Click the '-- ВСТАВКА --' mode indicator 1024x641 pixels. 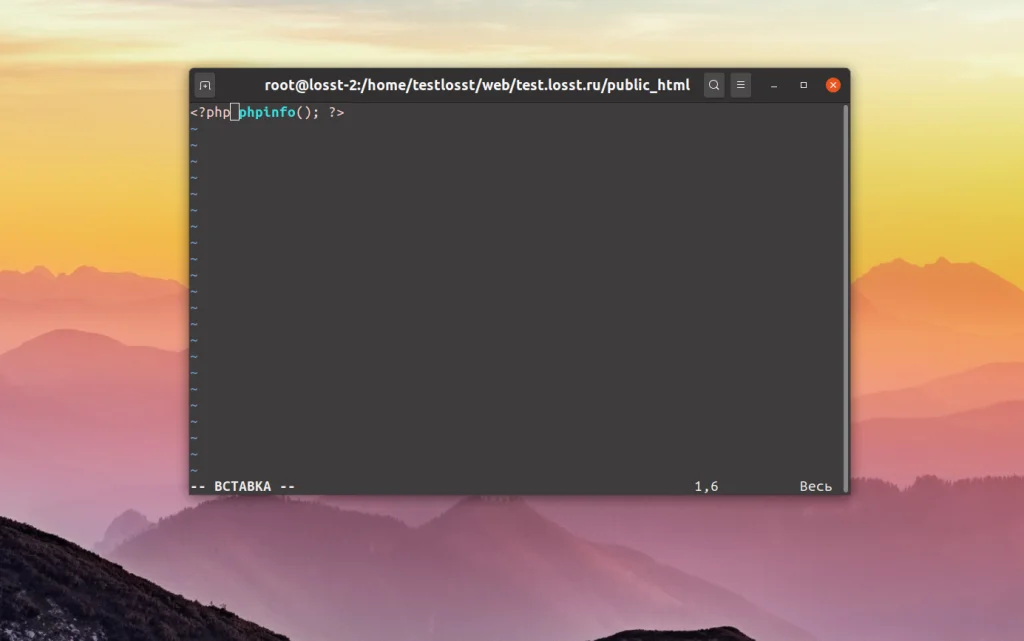click(x=242, y=486)
